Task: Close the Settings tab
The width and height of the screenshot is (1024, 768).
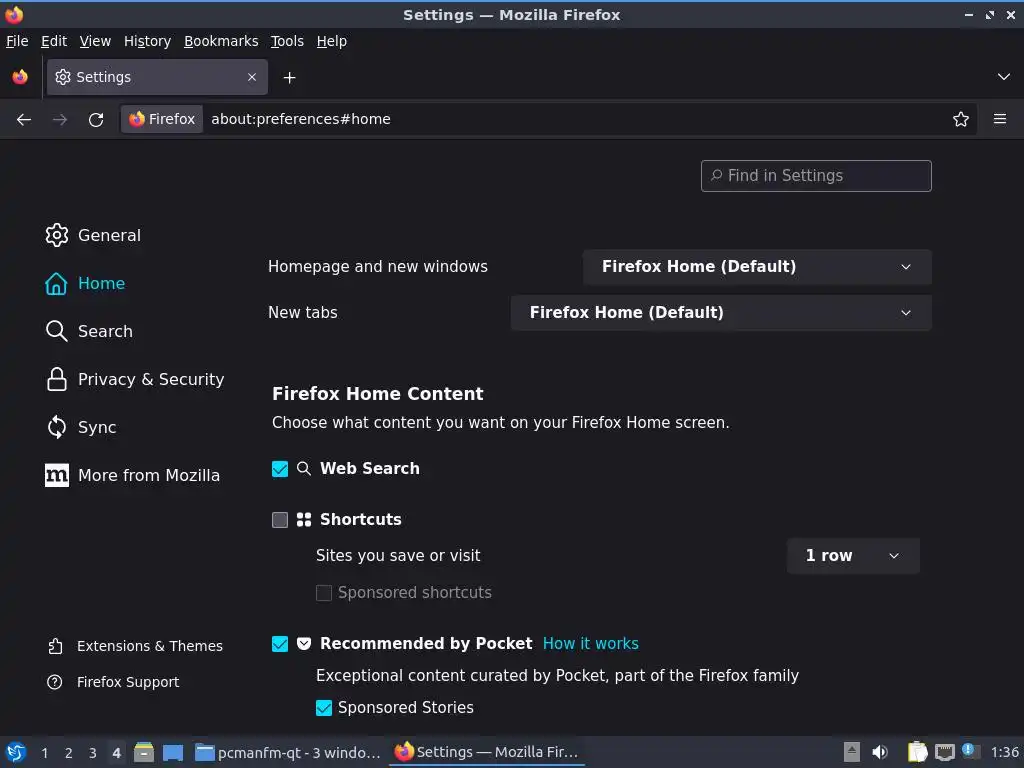Action: 252,77
